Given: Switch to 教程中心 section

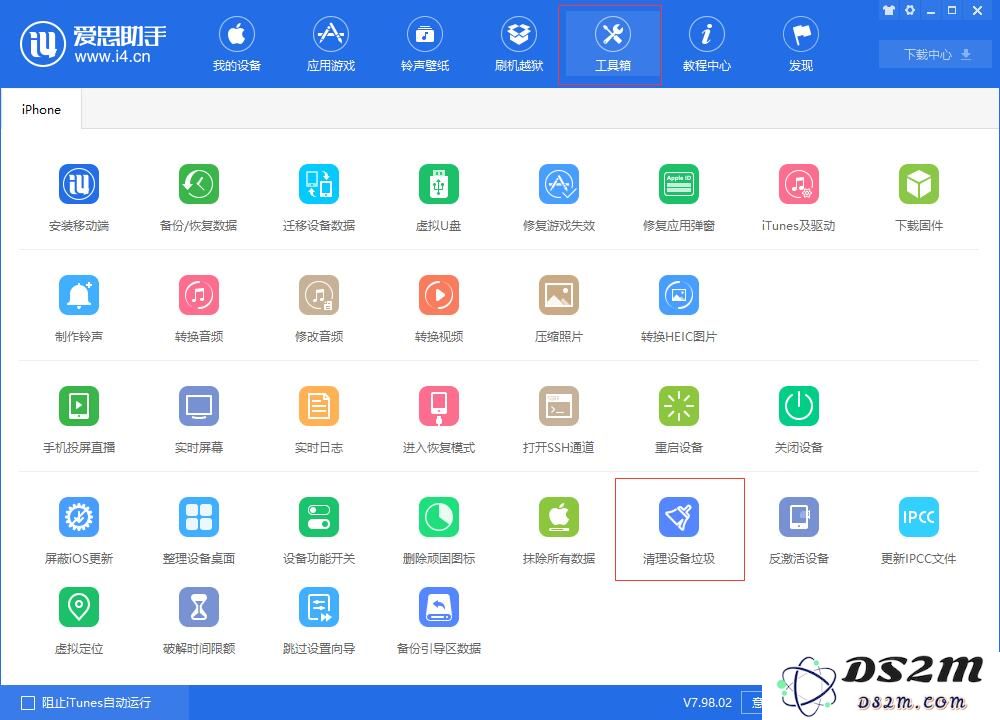Looking at the screenshot, I should pos(707,45).
